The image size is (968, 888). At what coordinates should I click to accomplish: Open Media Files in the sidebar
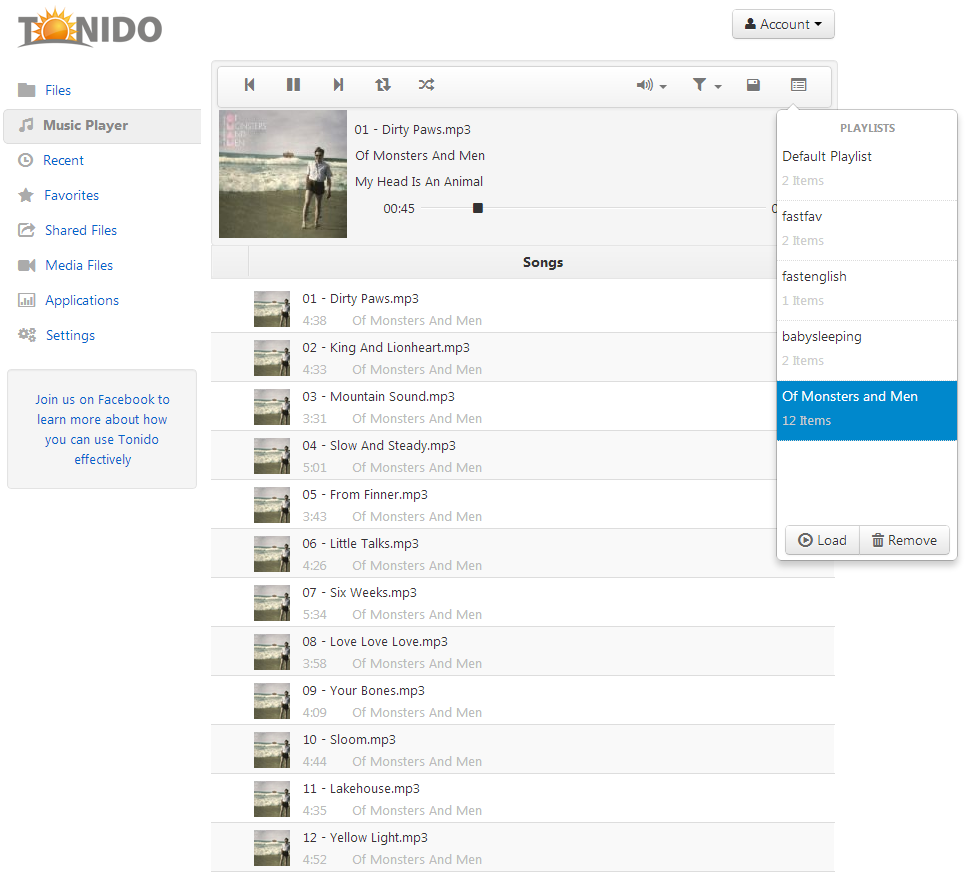(78, 266)
